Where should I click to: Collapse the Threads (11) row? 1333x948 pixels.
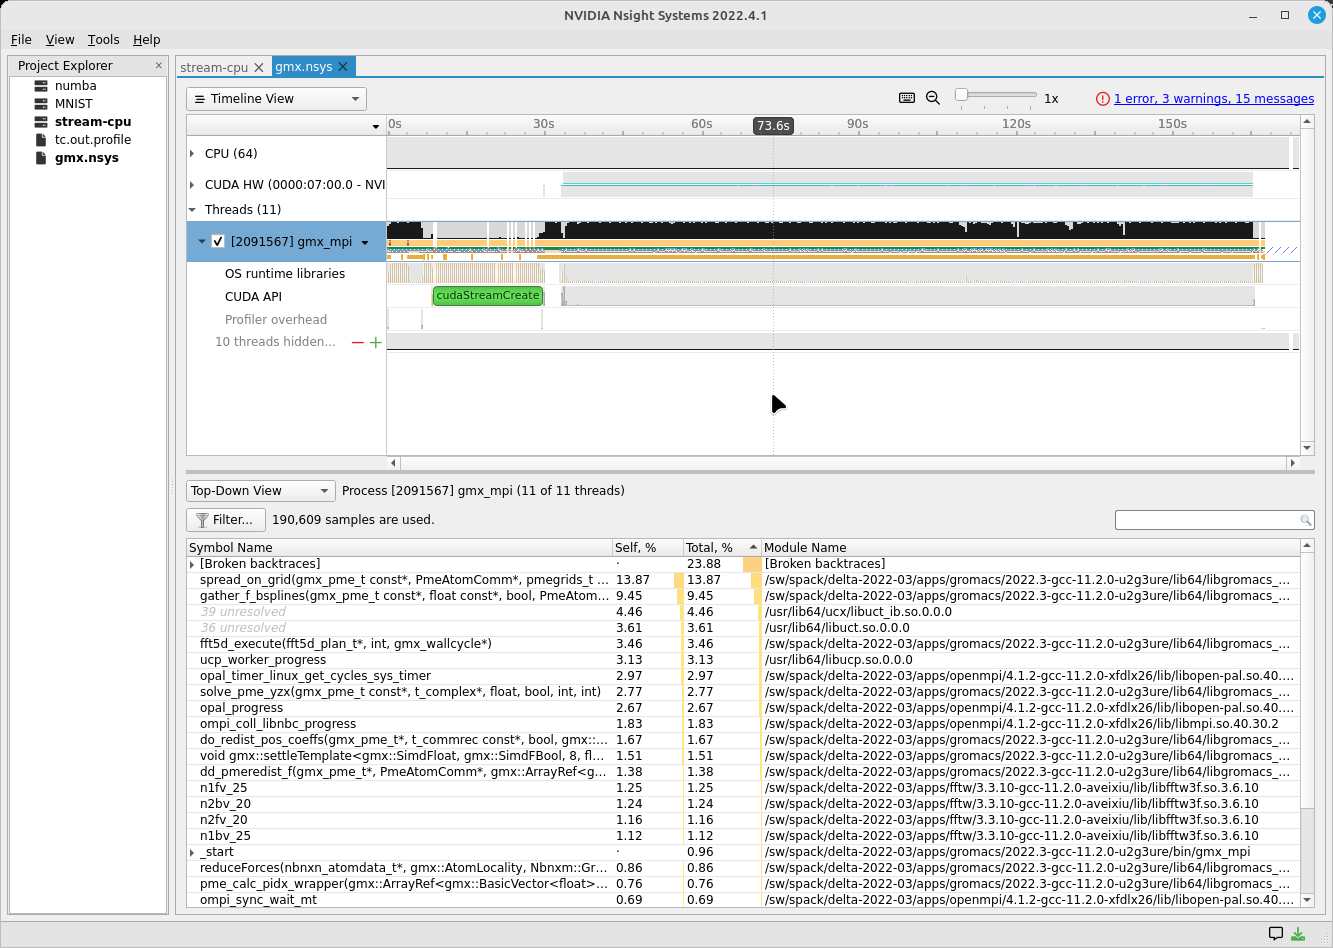tap(192, 210)
